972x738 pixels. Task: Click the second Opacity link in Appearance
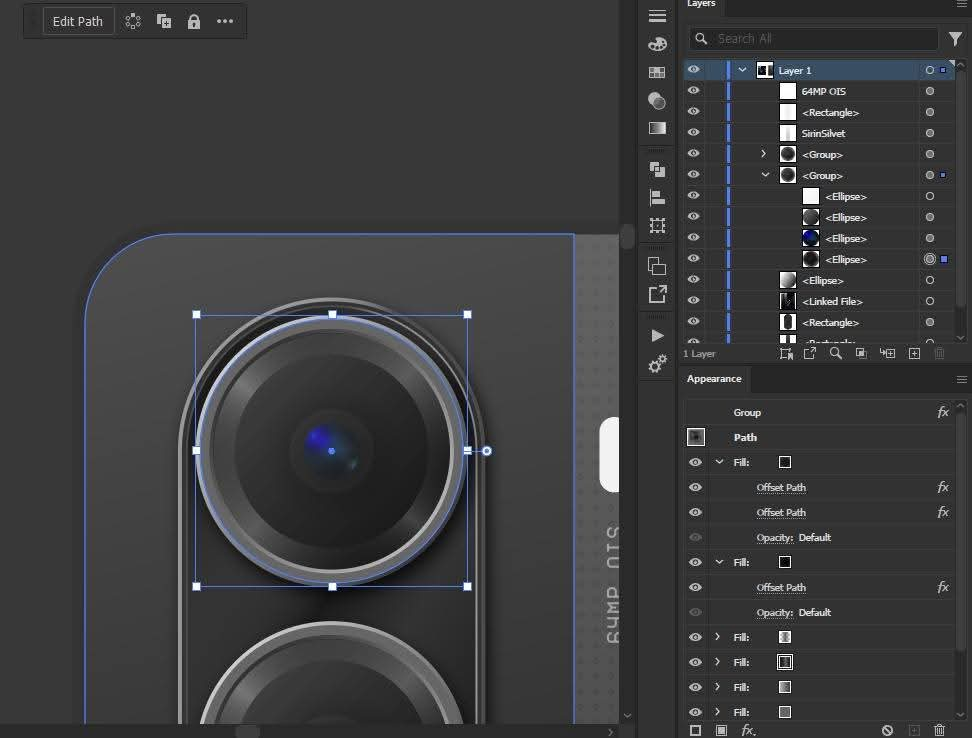pos(775,612)
